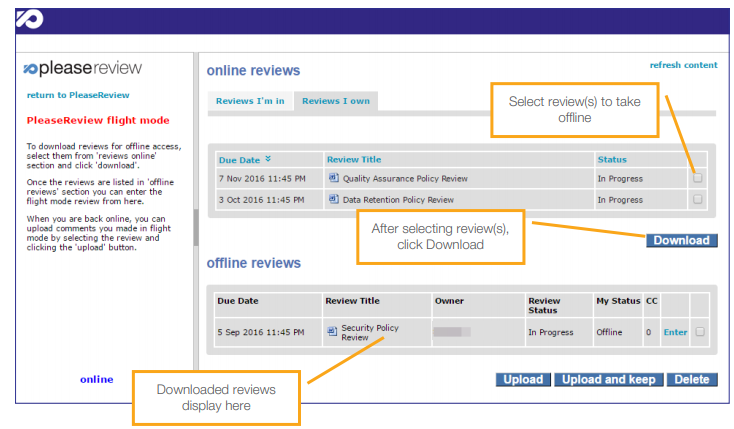This screenshot has height=429, width=734.
Task: Click the document icon beside Security Policy Review
Action: click(x=332, y=331)
